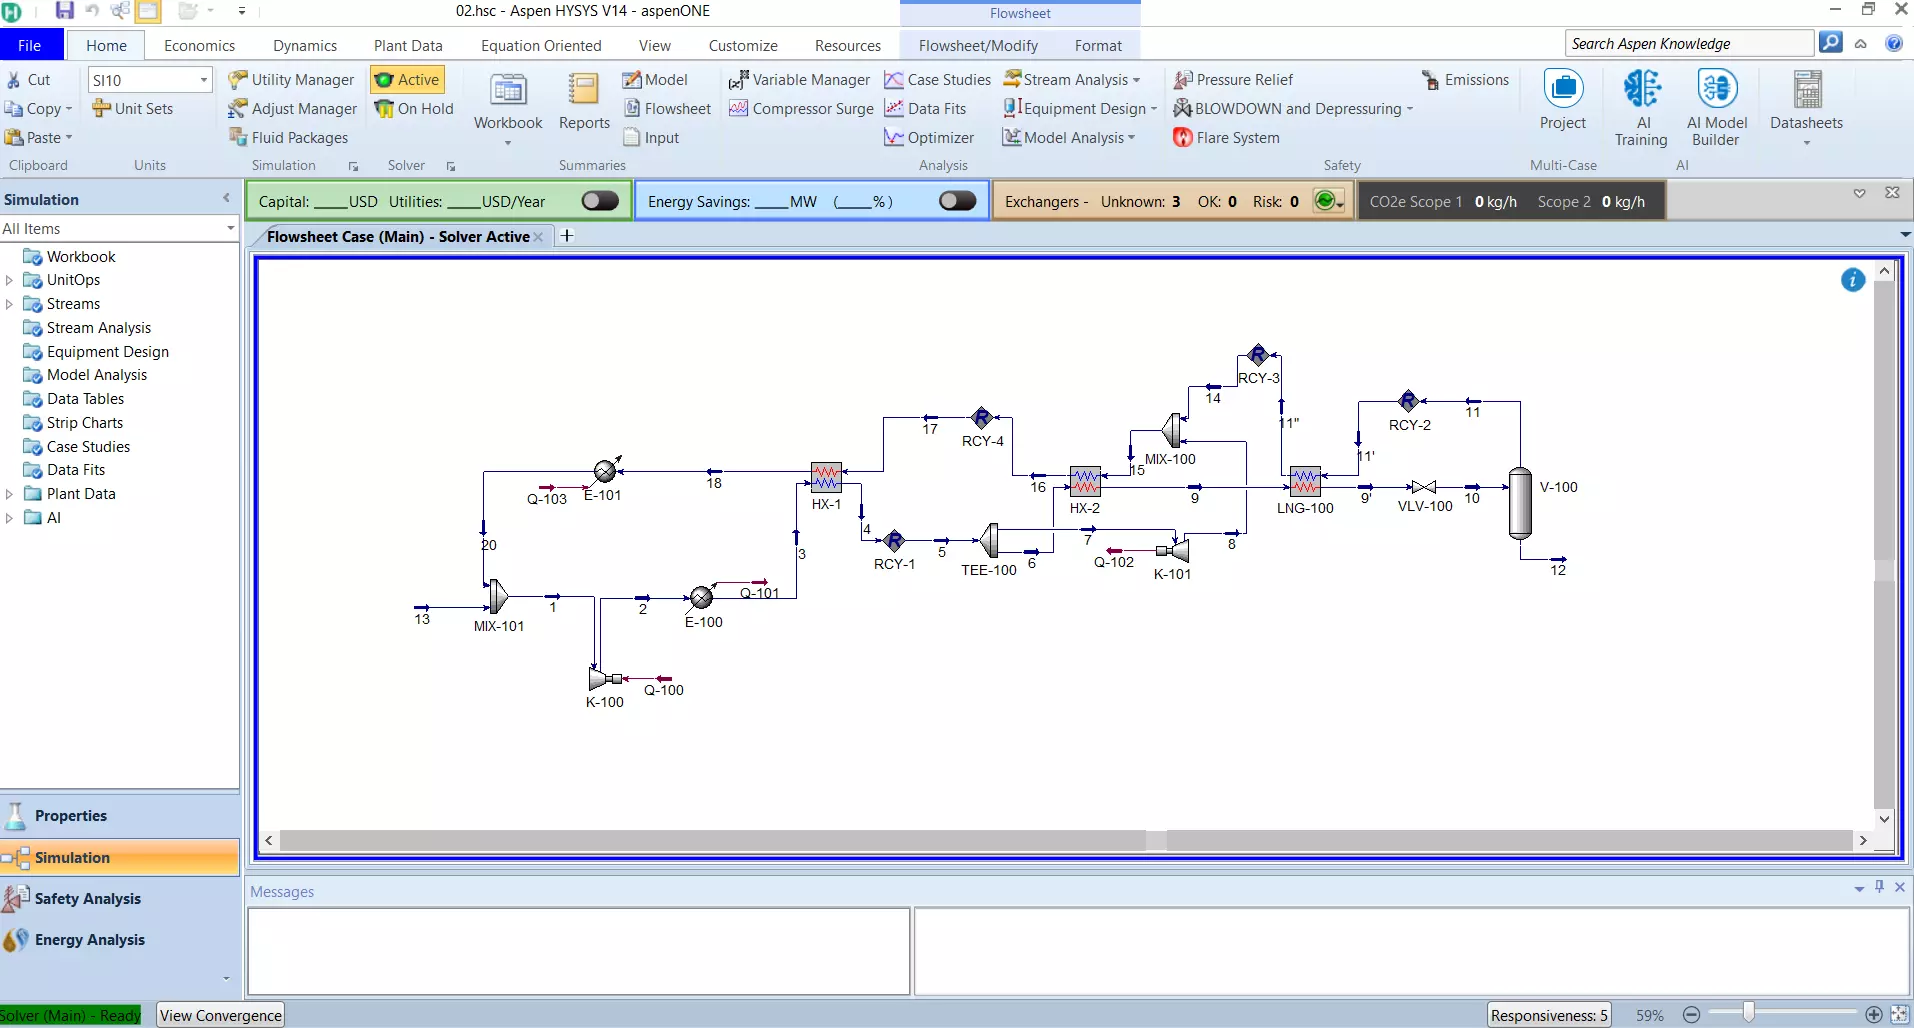The height and width of the screenshot is (1028, 1914).
Task: Open Pressure Relief analysis
Action: (1233, 79)
